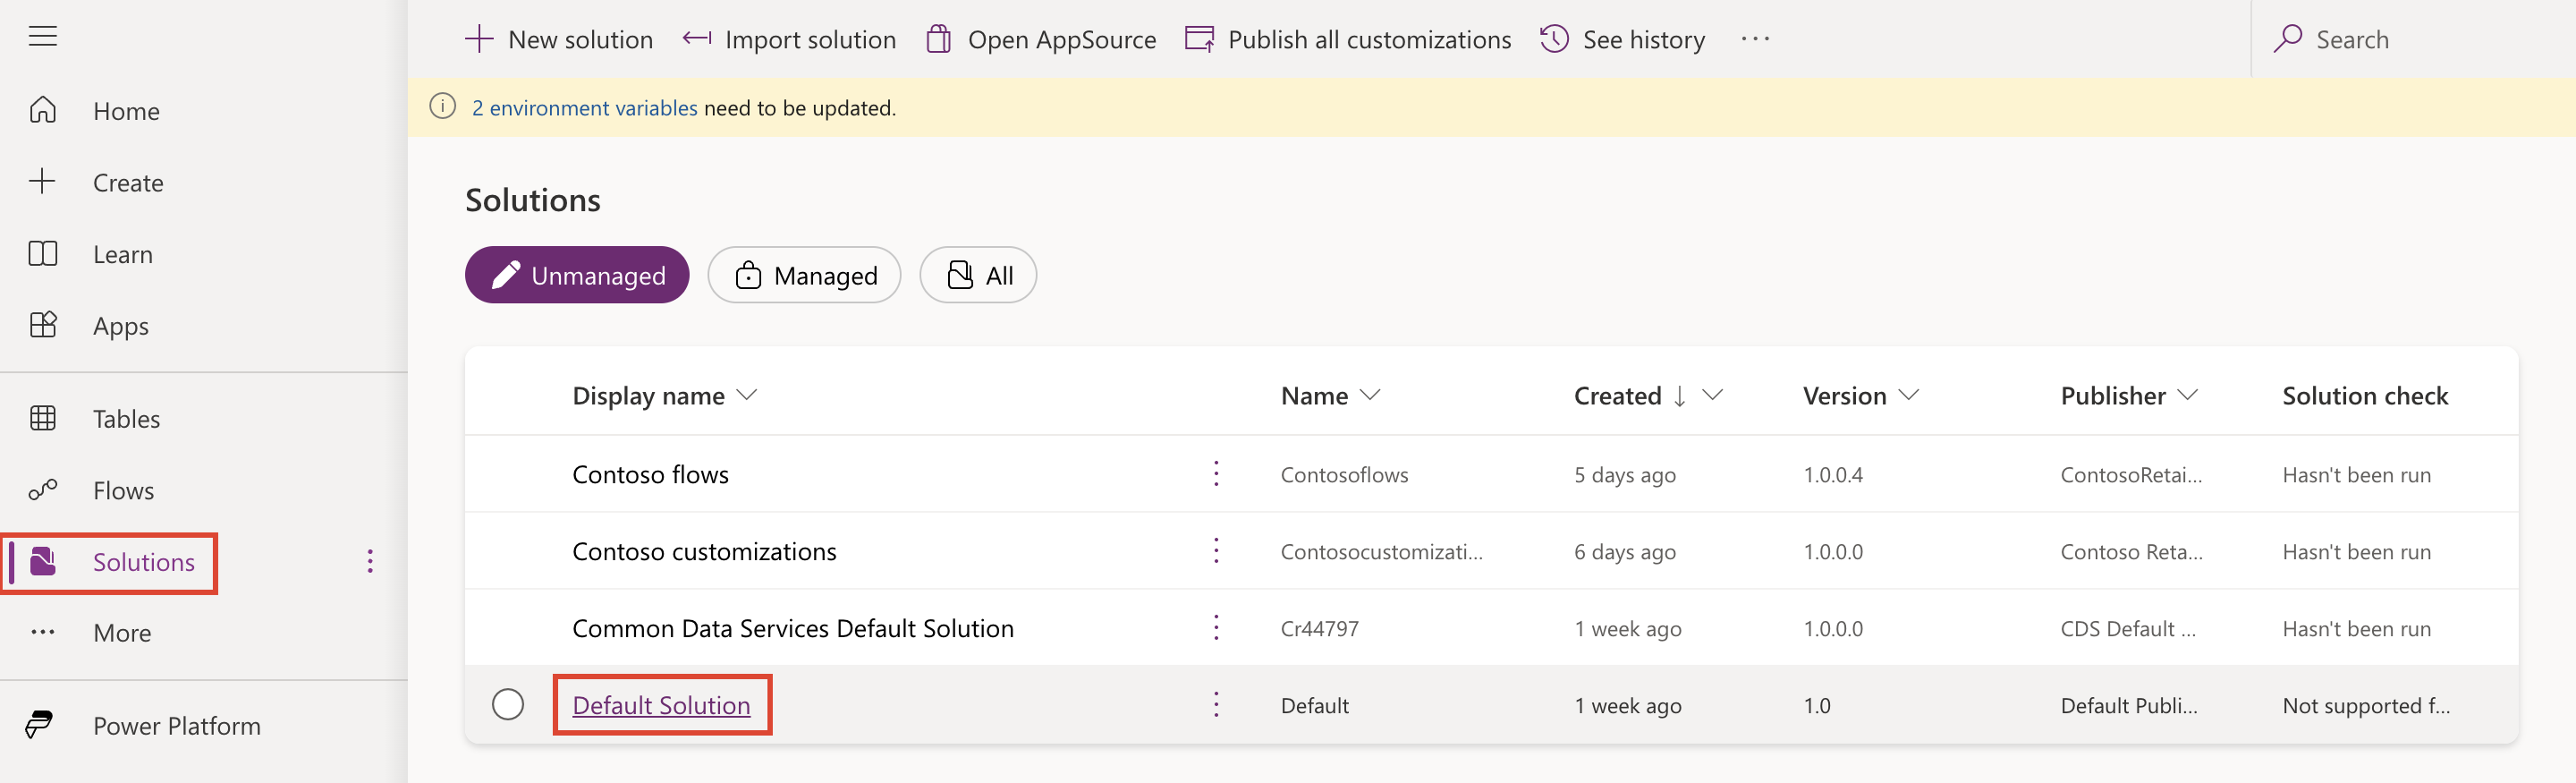Open Power Platform in navigation
This screenshot has width=2576, height=783.
point(176,726)
